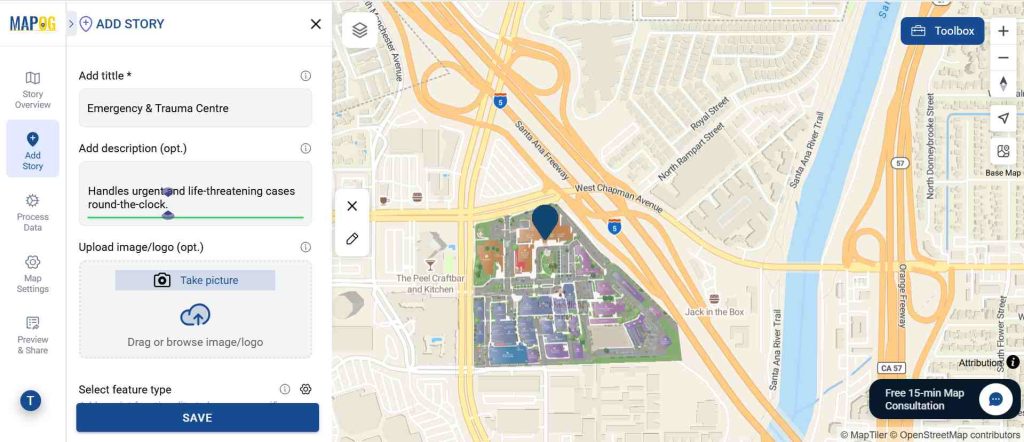Save the story
This screenshot has height=442, width=1024.
pos(197,417)
